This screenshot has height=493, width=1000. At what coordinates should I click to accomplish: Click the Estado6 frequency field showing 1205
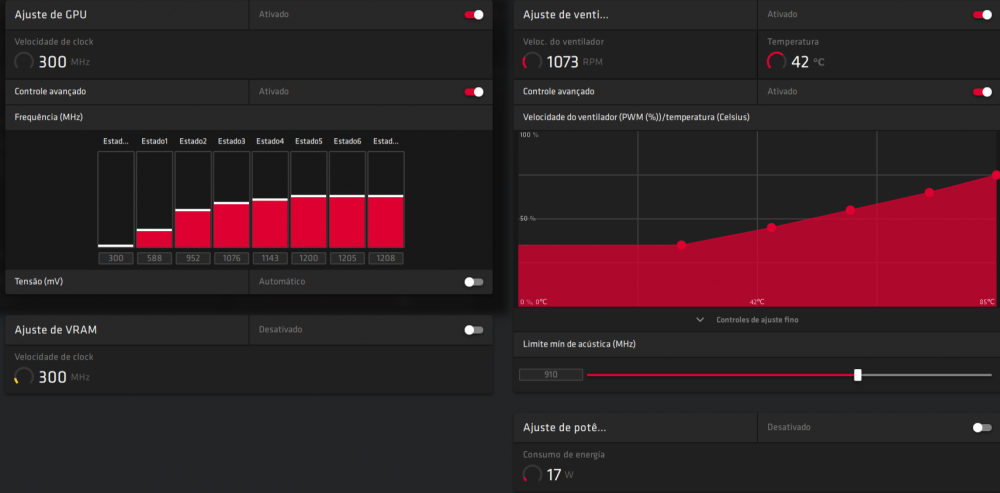coord(347,258)
